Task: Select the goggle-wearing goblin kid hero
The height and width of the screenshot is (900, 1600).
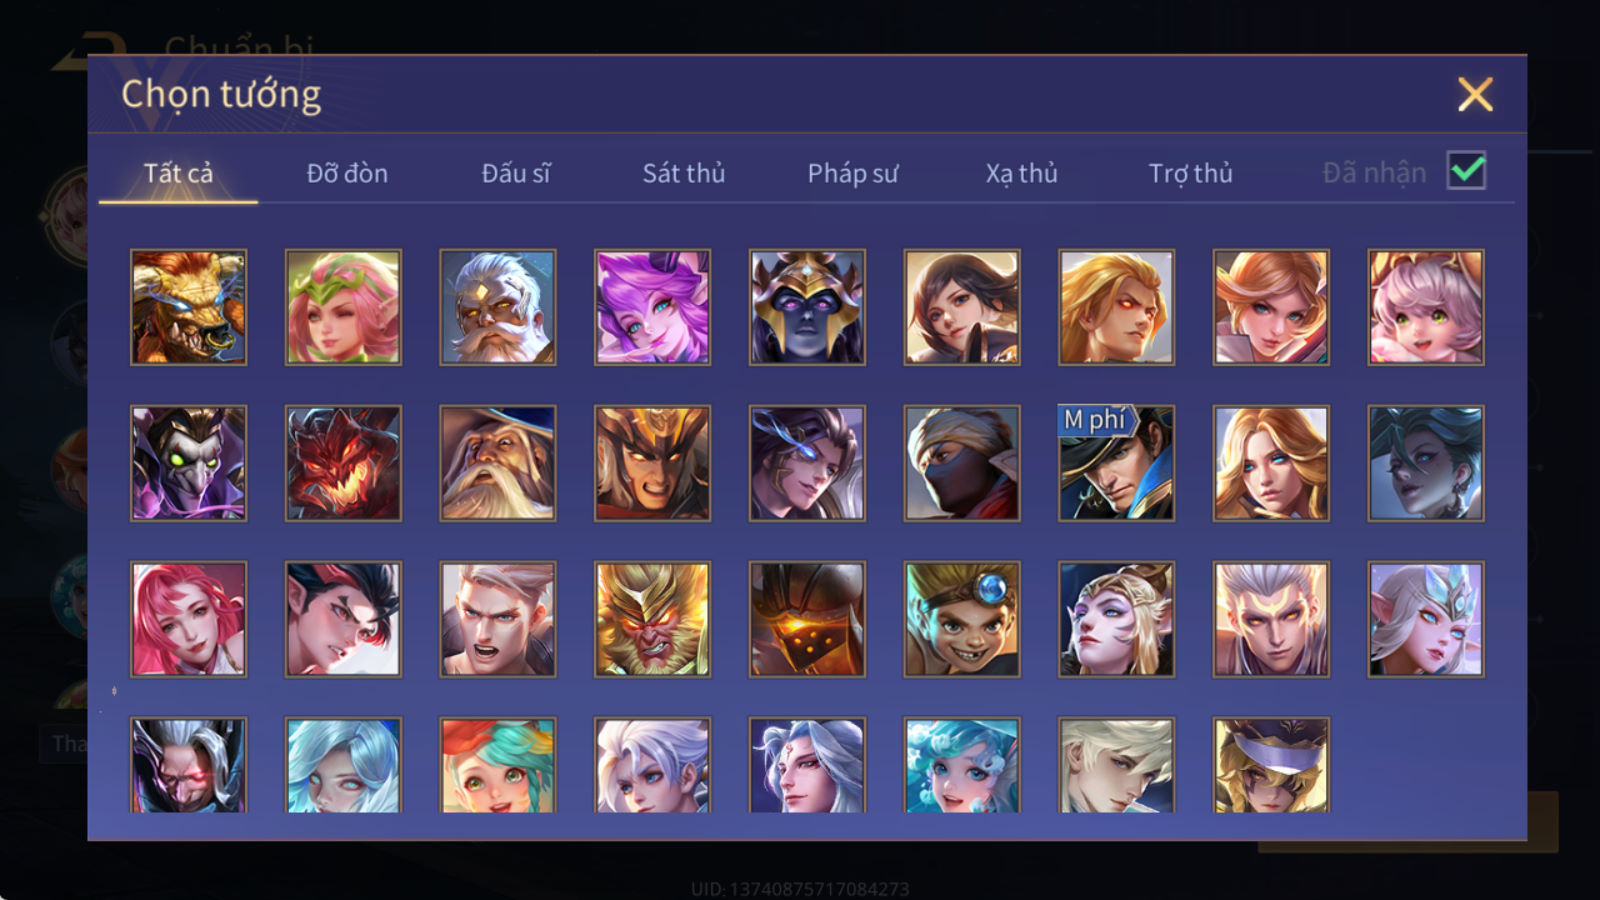Action: (962, 619)
